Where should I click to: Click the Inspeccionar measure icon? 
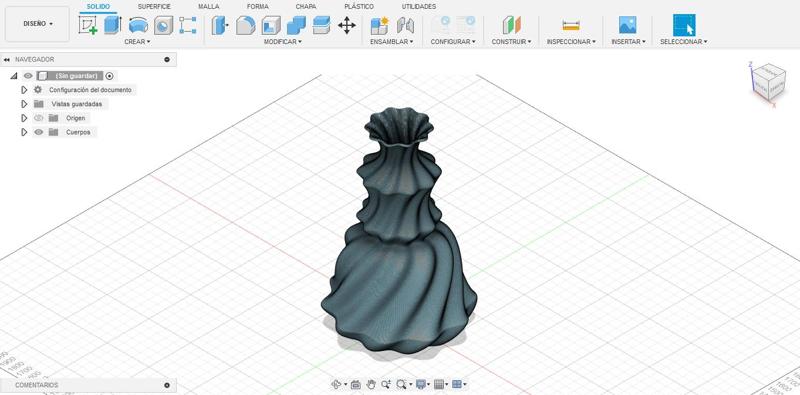(571, 25)
